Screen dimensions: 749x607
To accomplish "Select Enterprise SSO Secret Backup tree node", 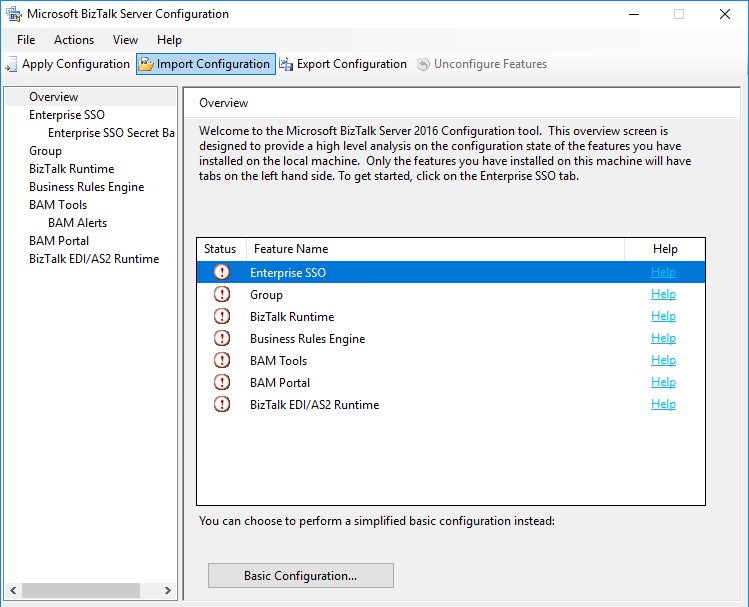I will tap(111, 133).
